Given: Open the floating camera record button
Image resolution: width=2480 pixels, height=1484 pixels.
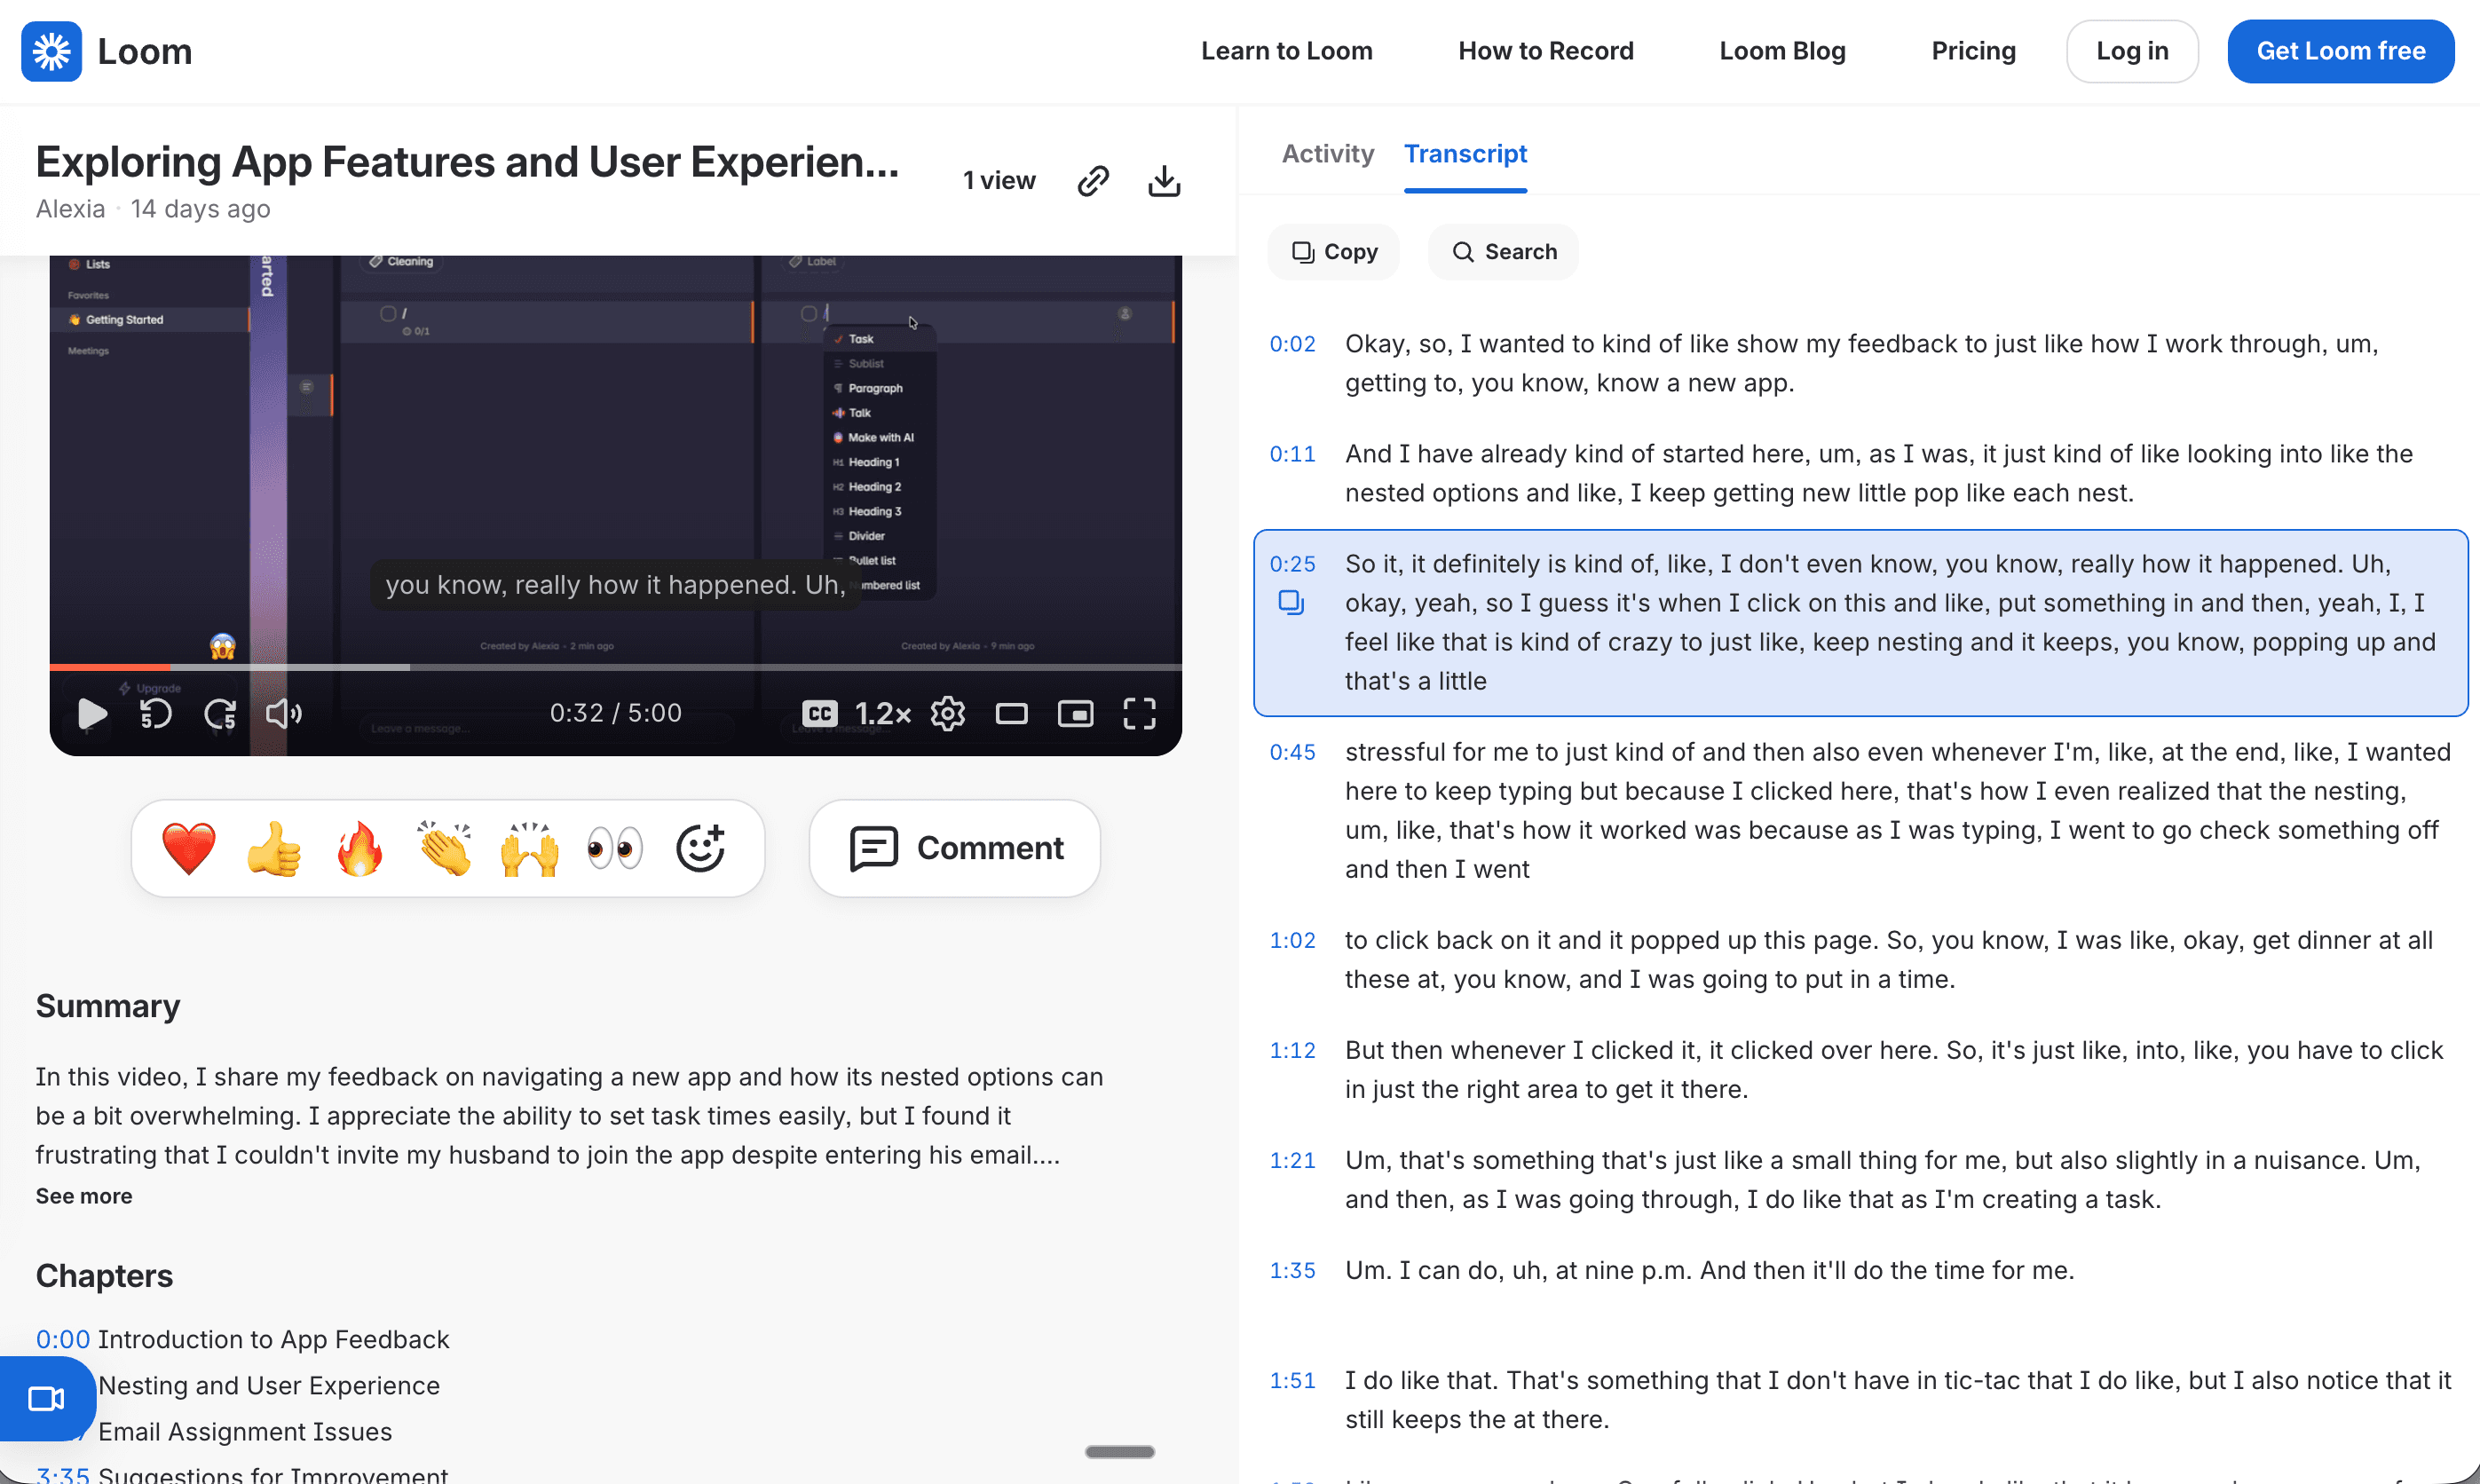Looking at the screenshot, I should [x=46, y=1398].
